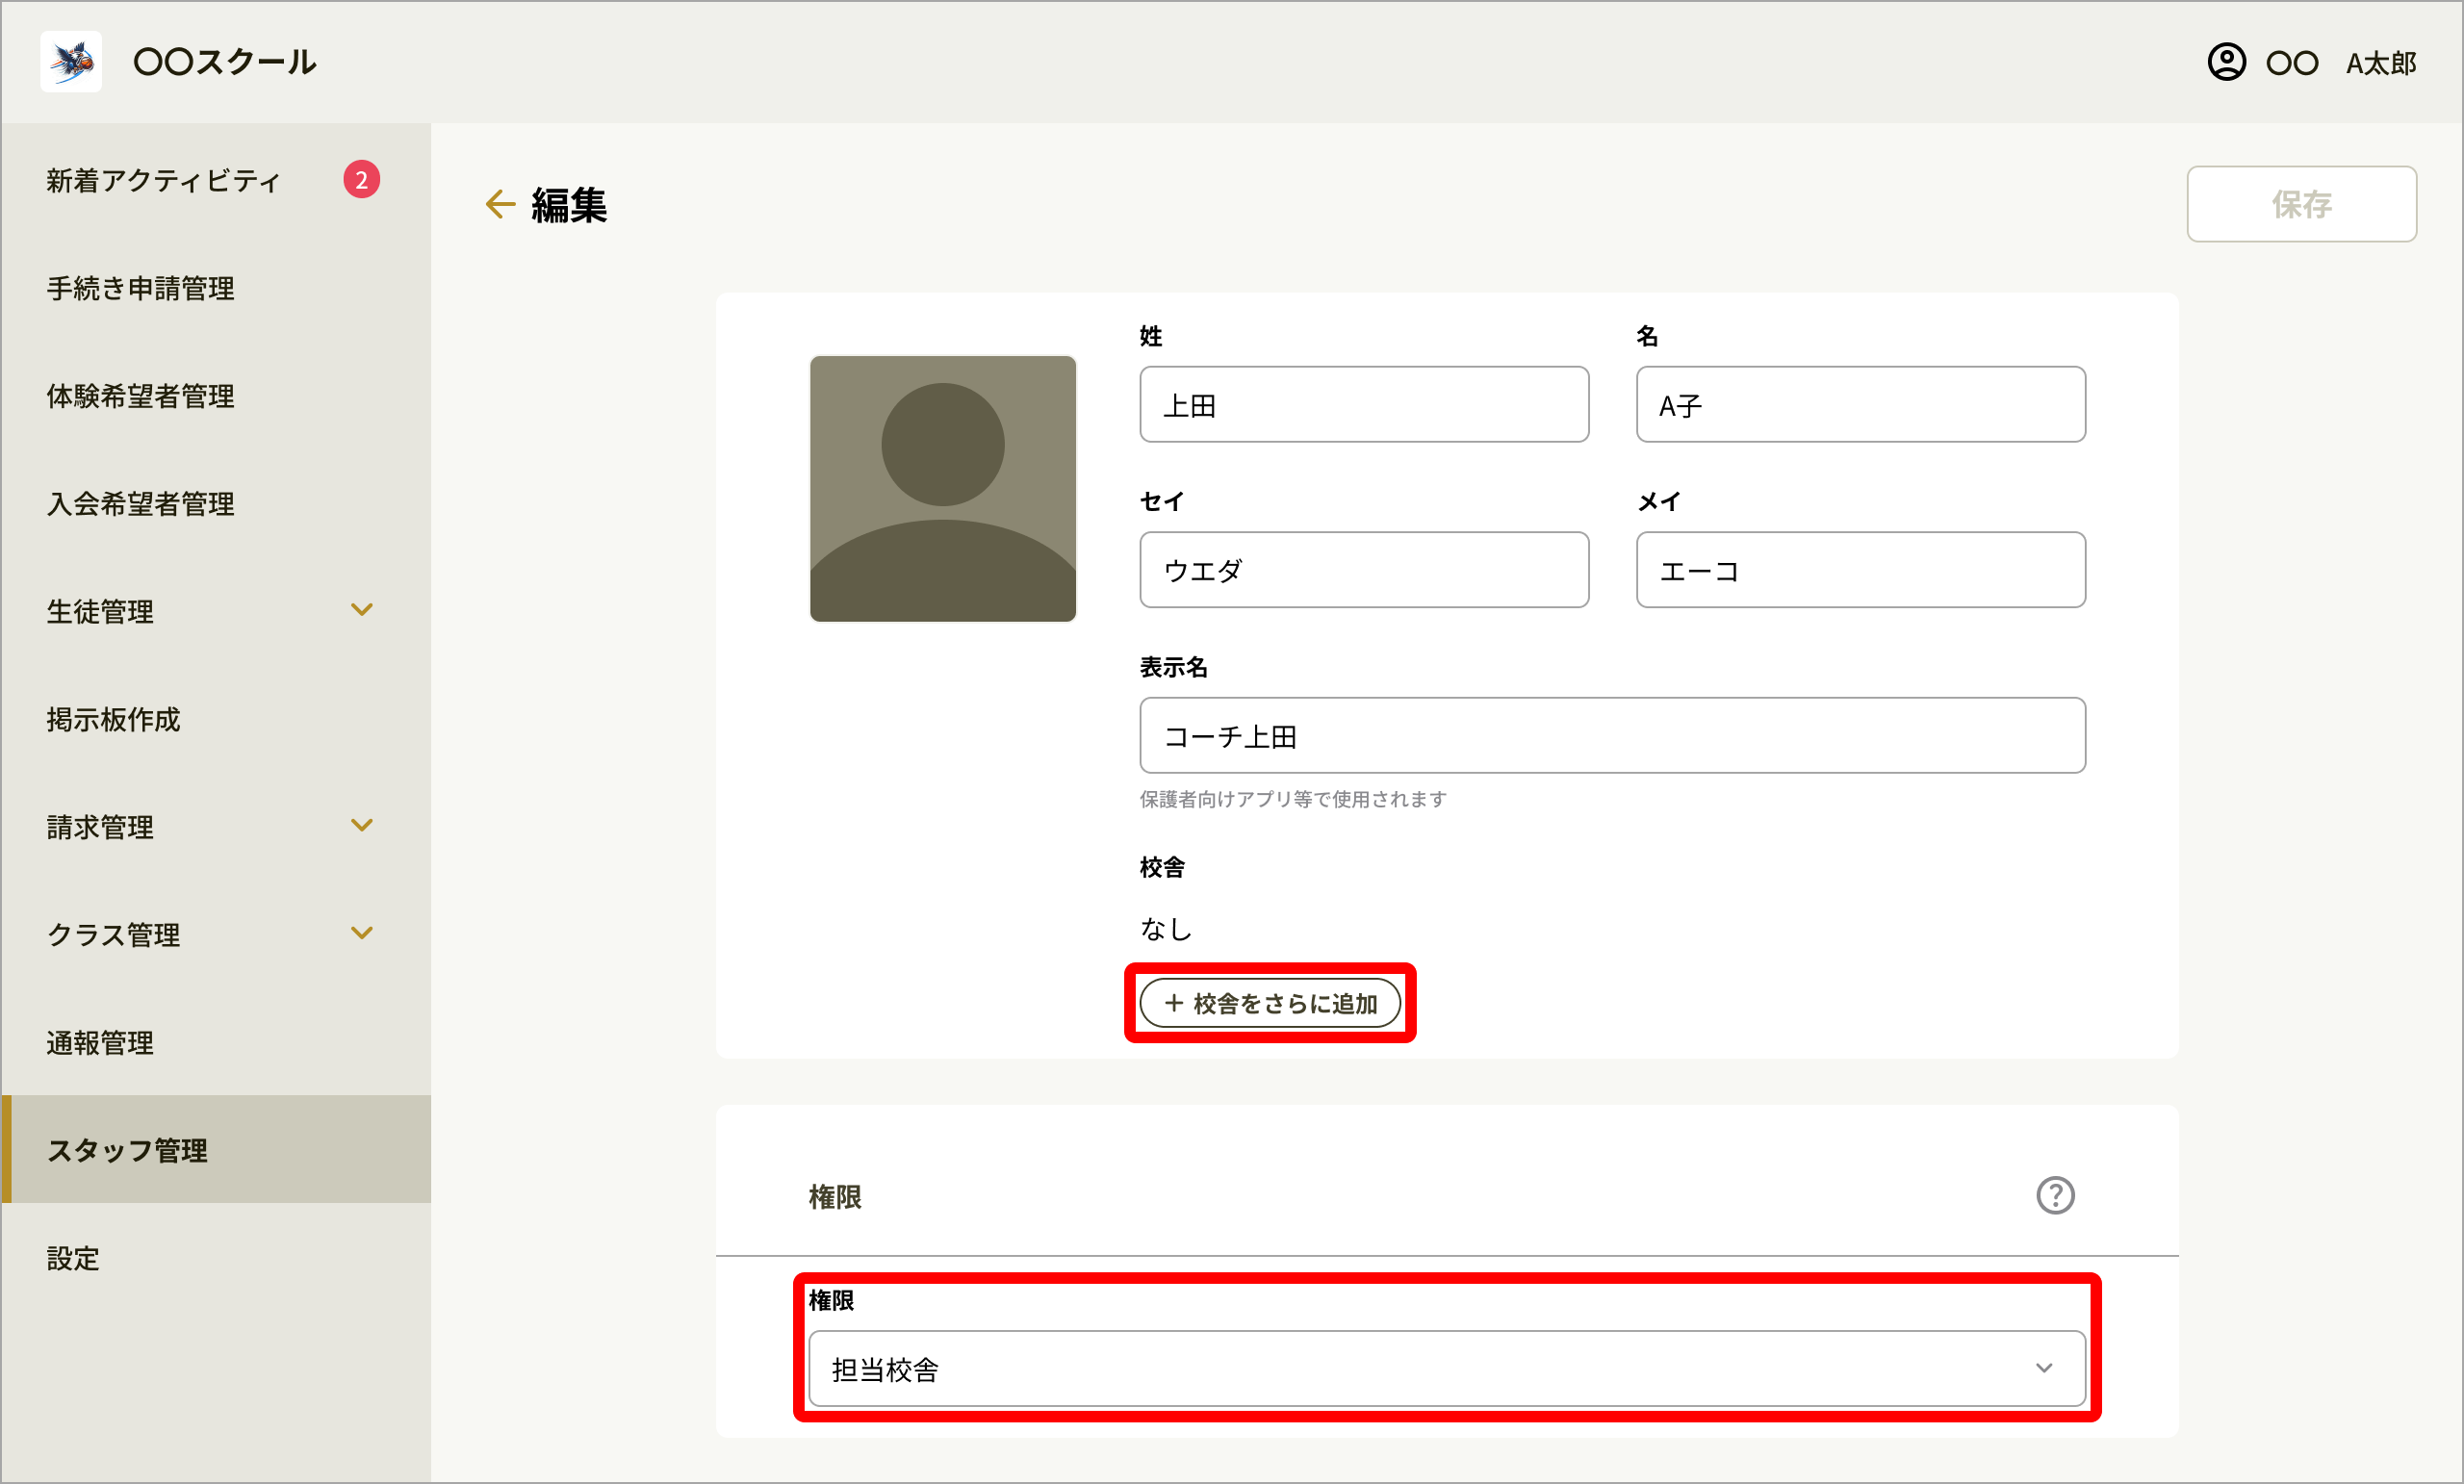Click the メイ field containing エーコ

[x=1860, y=569]
